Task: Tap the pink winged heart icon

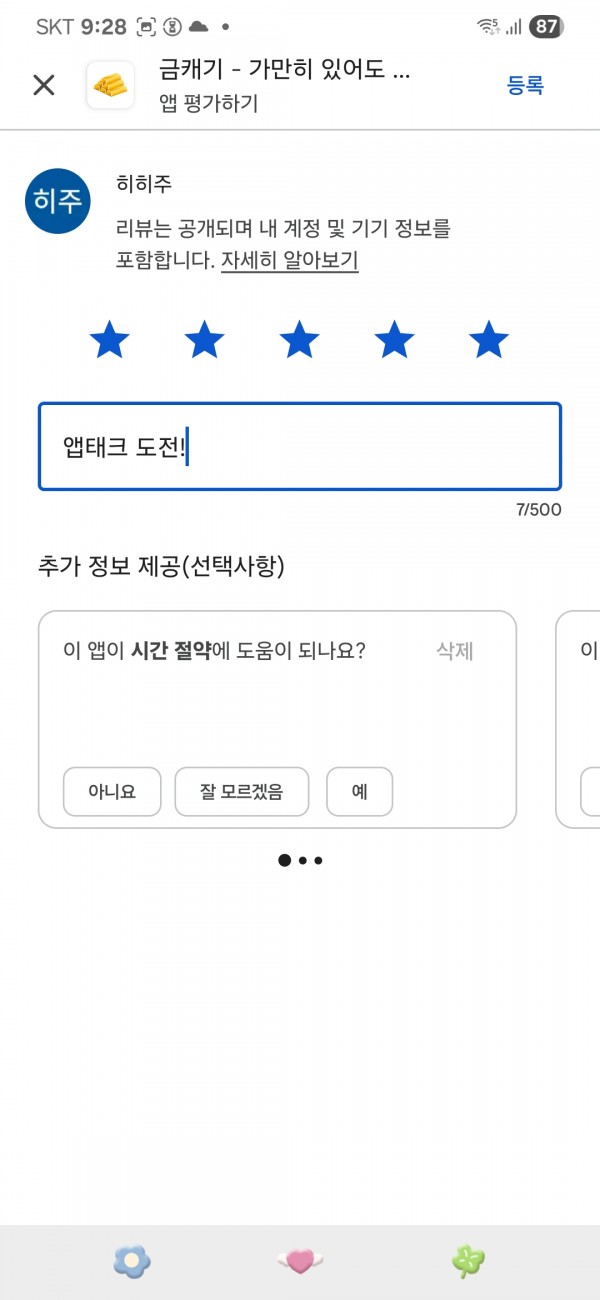Action: tap(300, 1262)
